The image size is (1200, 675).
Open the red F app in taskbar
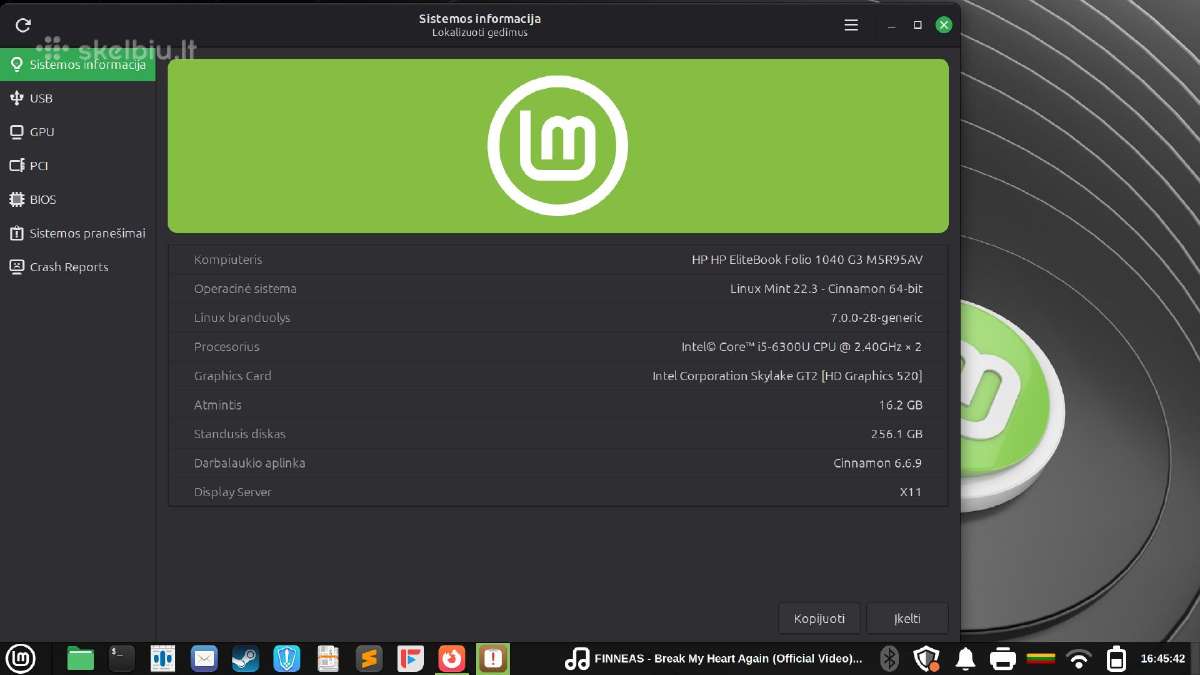[x=411, y=658]
